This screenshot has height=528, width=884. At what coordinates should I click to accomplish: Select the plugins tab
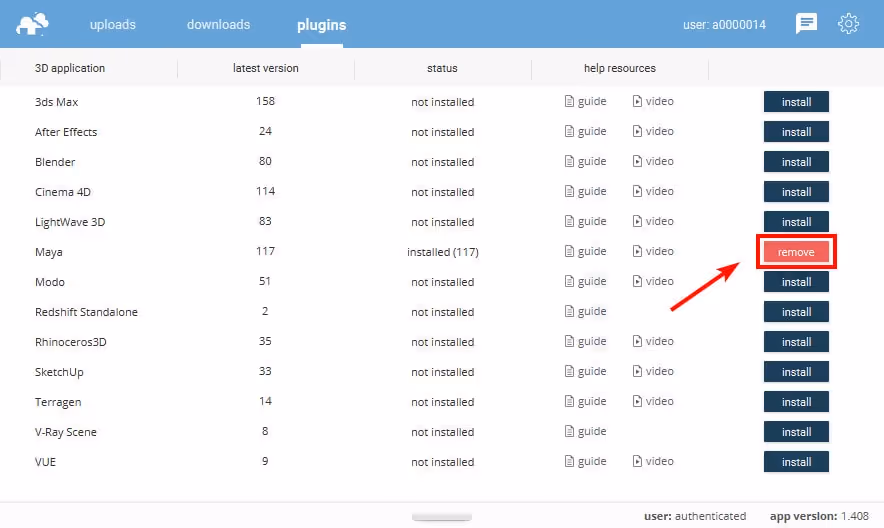321,25
